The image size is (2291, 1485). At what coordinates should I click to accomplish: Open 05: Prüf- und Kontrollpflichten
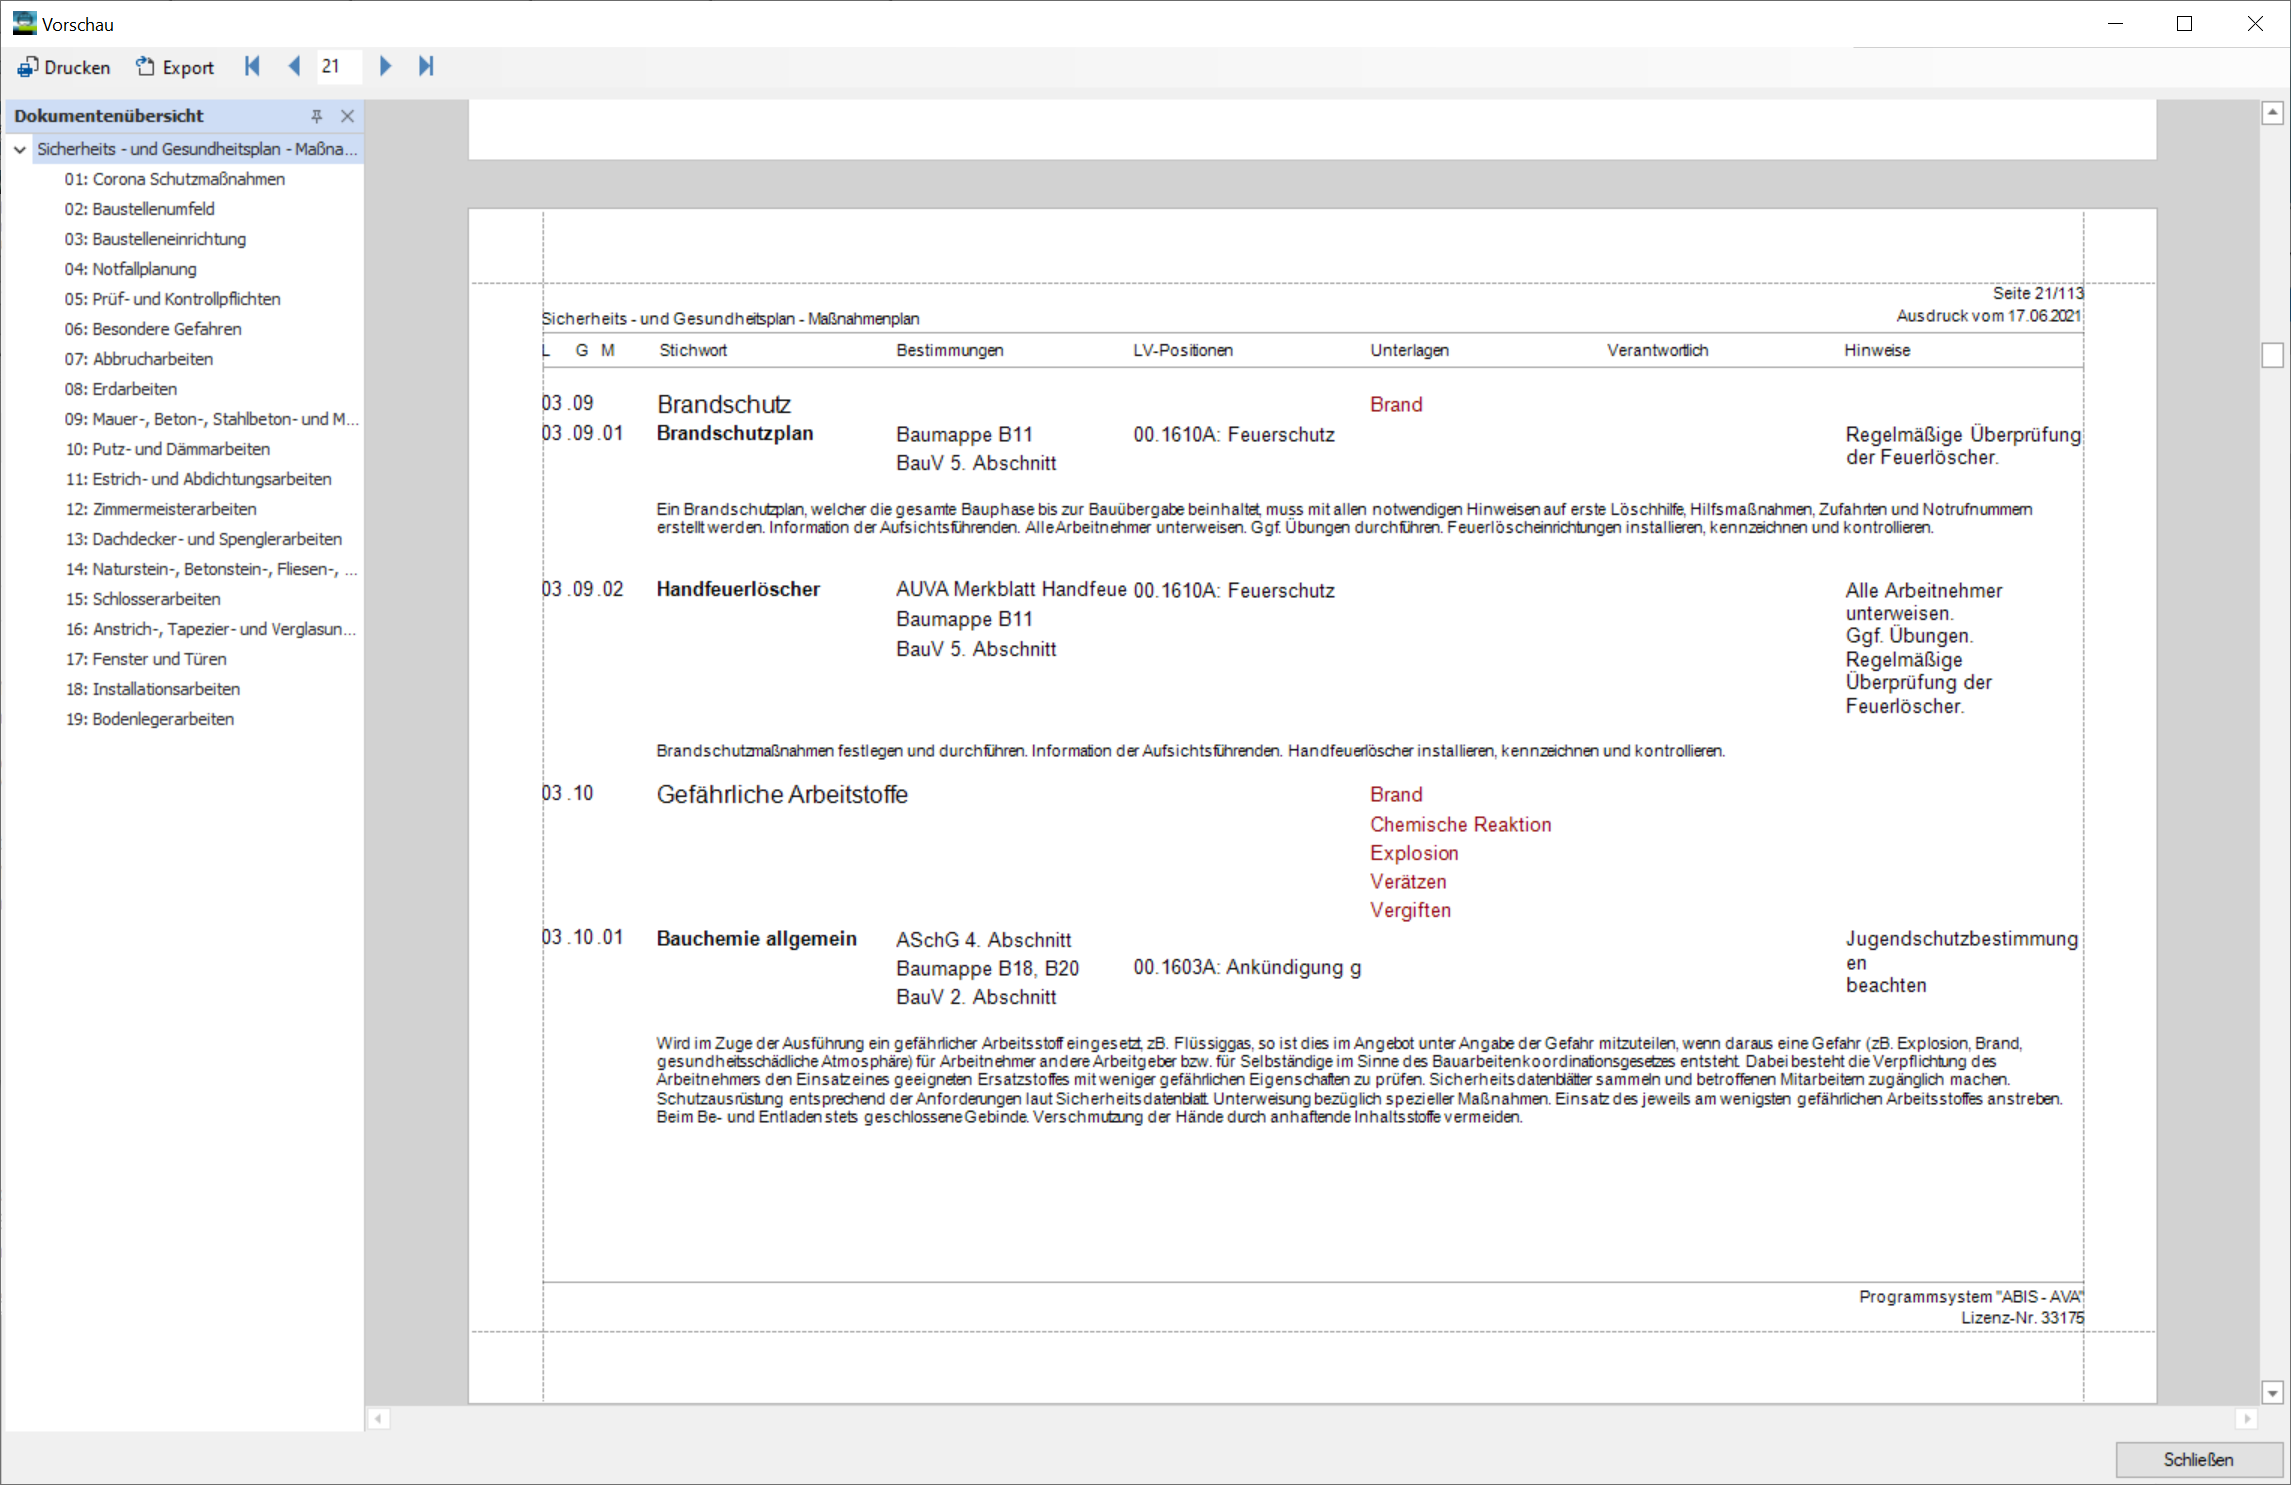(173, 299)
